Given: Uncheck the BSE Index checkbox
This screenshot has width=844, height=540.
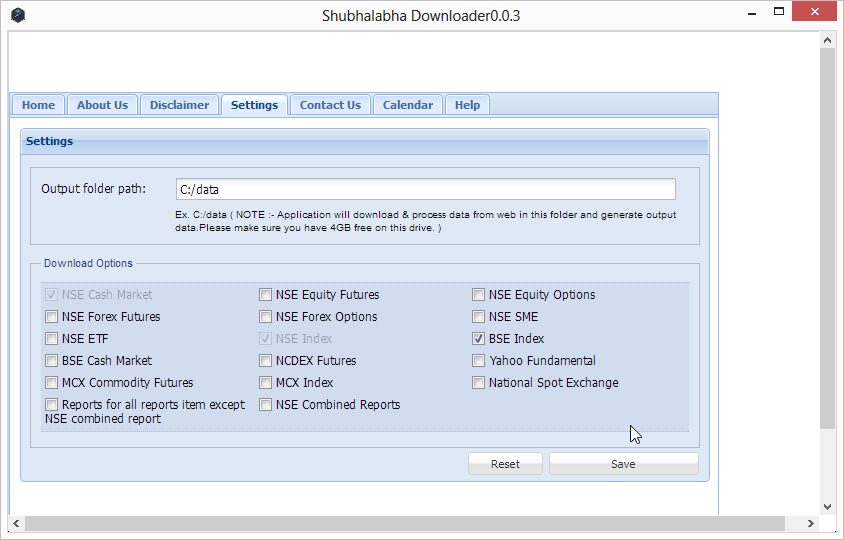Looking at the screenshot, I should (479, 339).
